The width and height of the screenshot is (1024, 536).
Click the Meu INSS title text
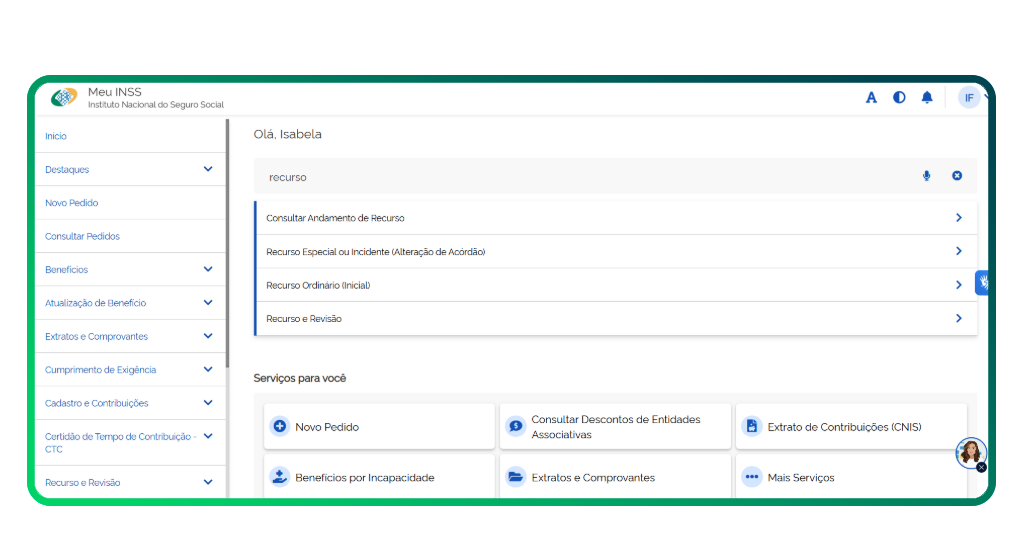[x=115, y=92]
